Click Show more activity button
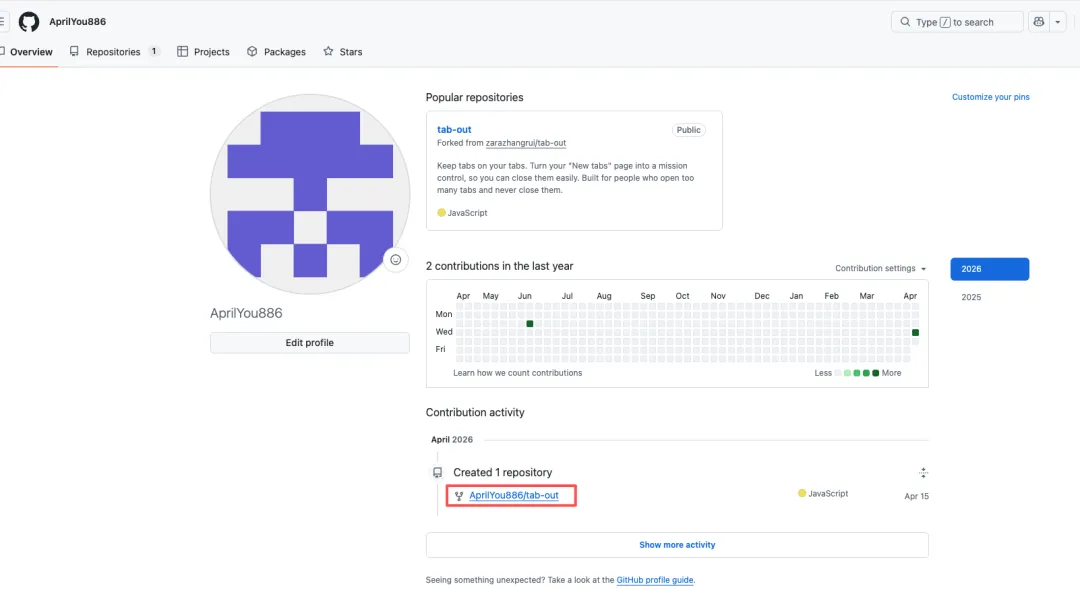 click(x=677, y=545)
